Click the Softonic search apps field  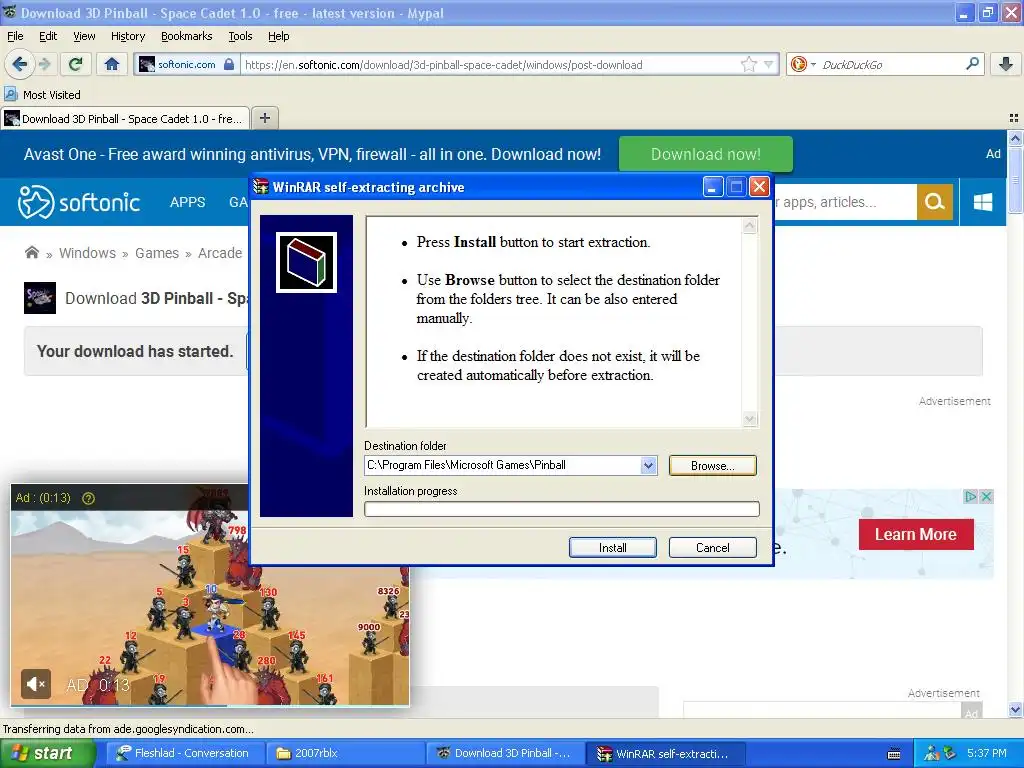tap(844, 202)
